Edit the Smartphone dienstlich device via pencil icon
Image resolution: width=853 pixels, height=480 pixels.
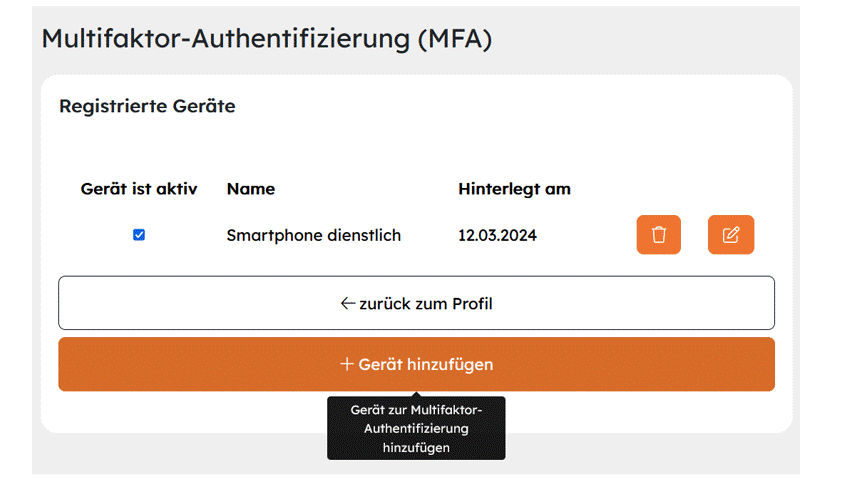click(731, 235)
